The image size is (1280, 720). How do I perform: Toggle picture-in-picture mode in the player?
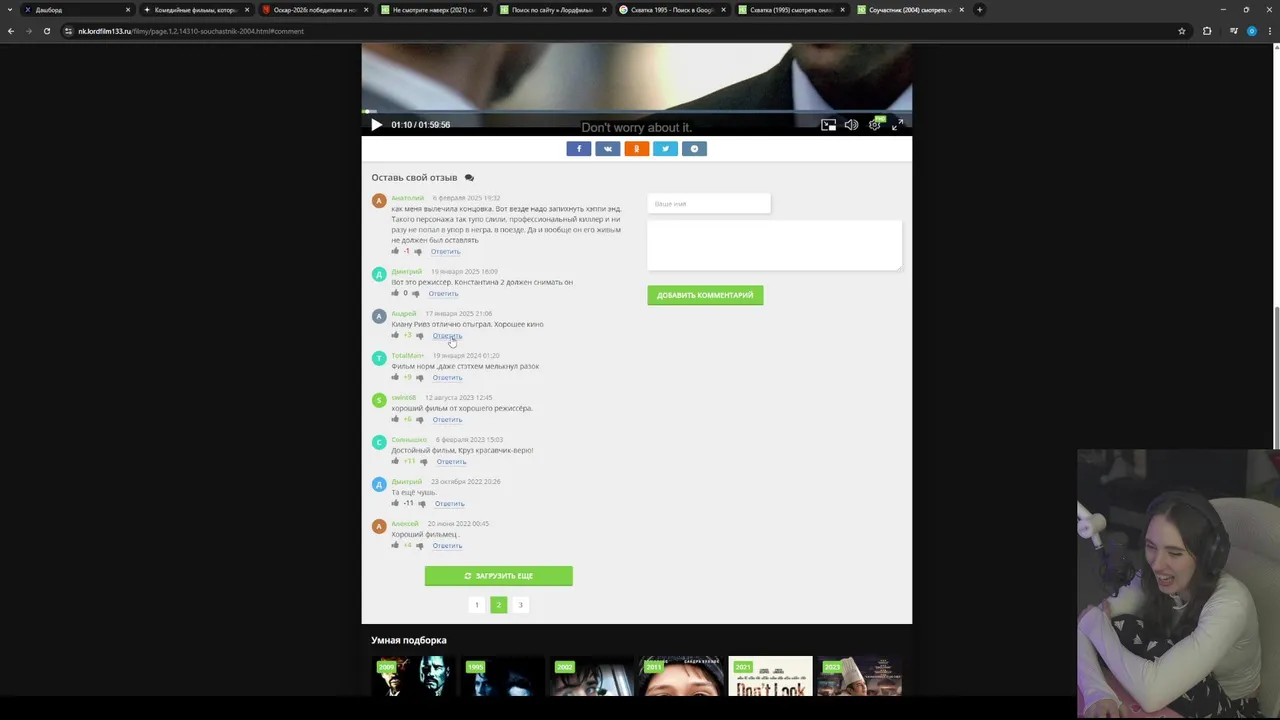click(x=828, y=125)
